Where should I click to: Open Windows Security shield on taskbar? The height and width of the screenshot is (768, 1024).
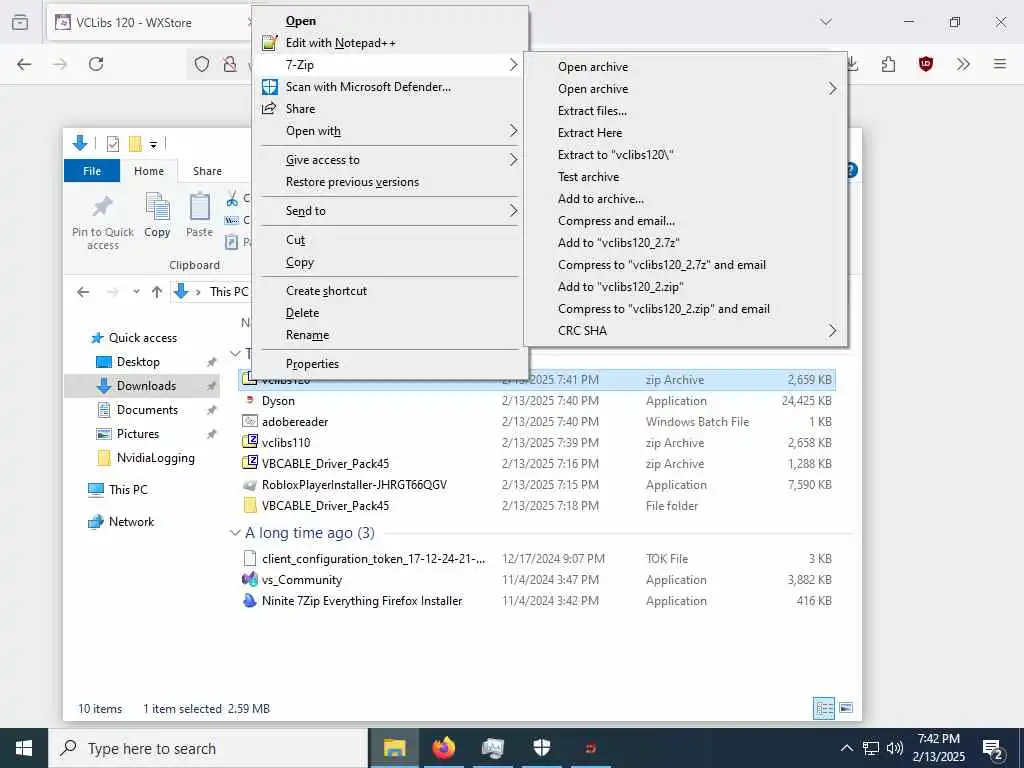pos(541,748)
